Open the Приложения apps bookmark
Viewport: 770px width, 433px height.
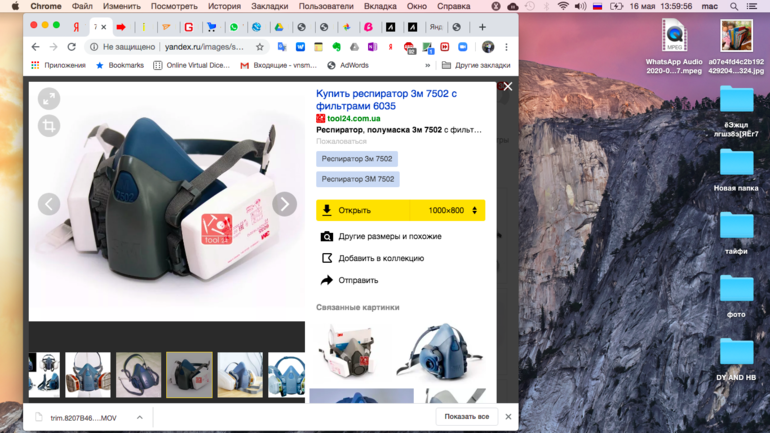[58, 65]
